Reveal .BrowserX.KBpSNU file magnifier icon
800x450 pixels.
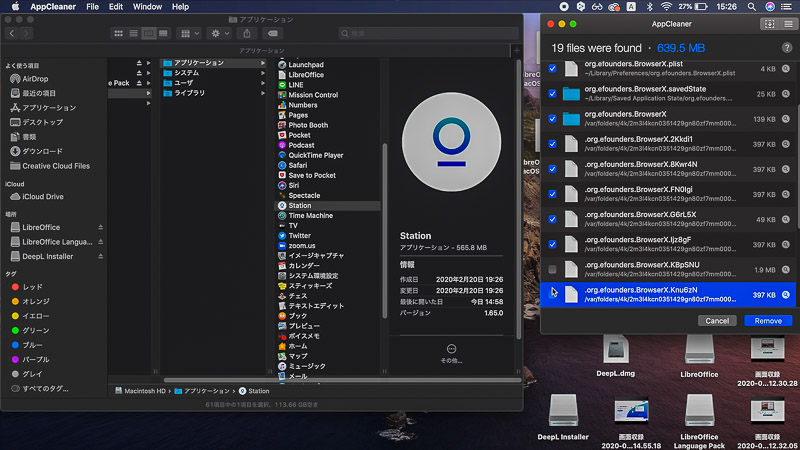click(x=786, y=269)
